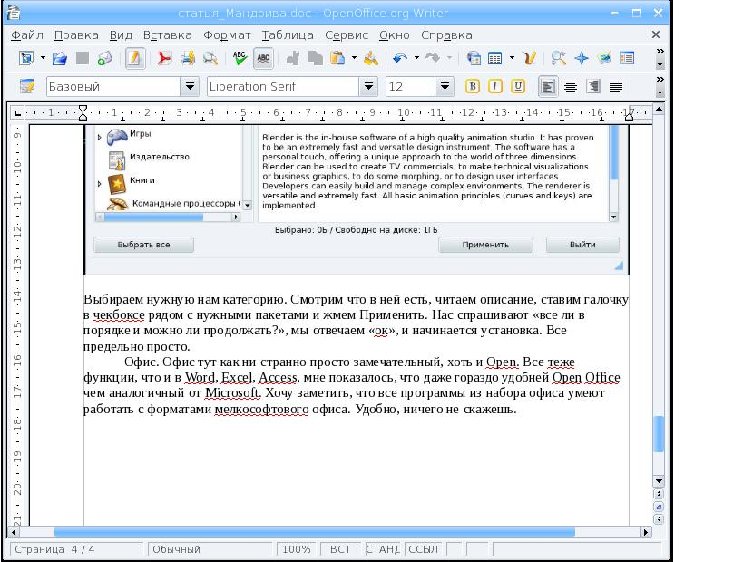Image resolution: width=750 pixels, height=562 pixels.
Task: Click the Redo arrow icon
Action: click(432, 58)
